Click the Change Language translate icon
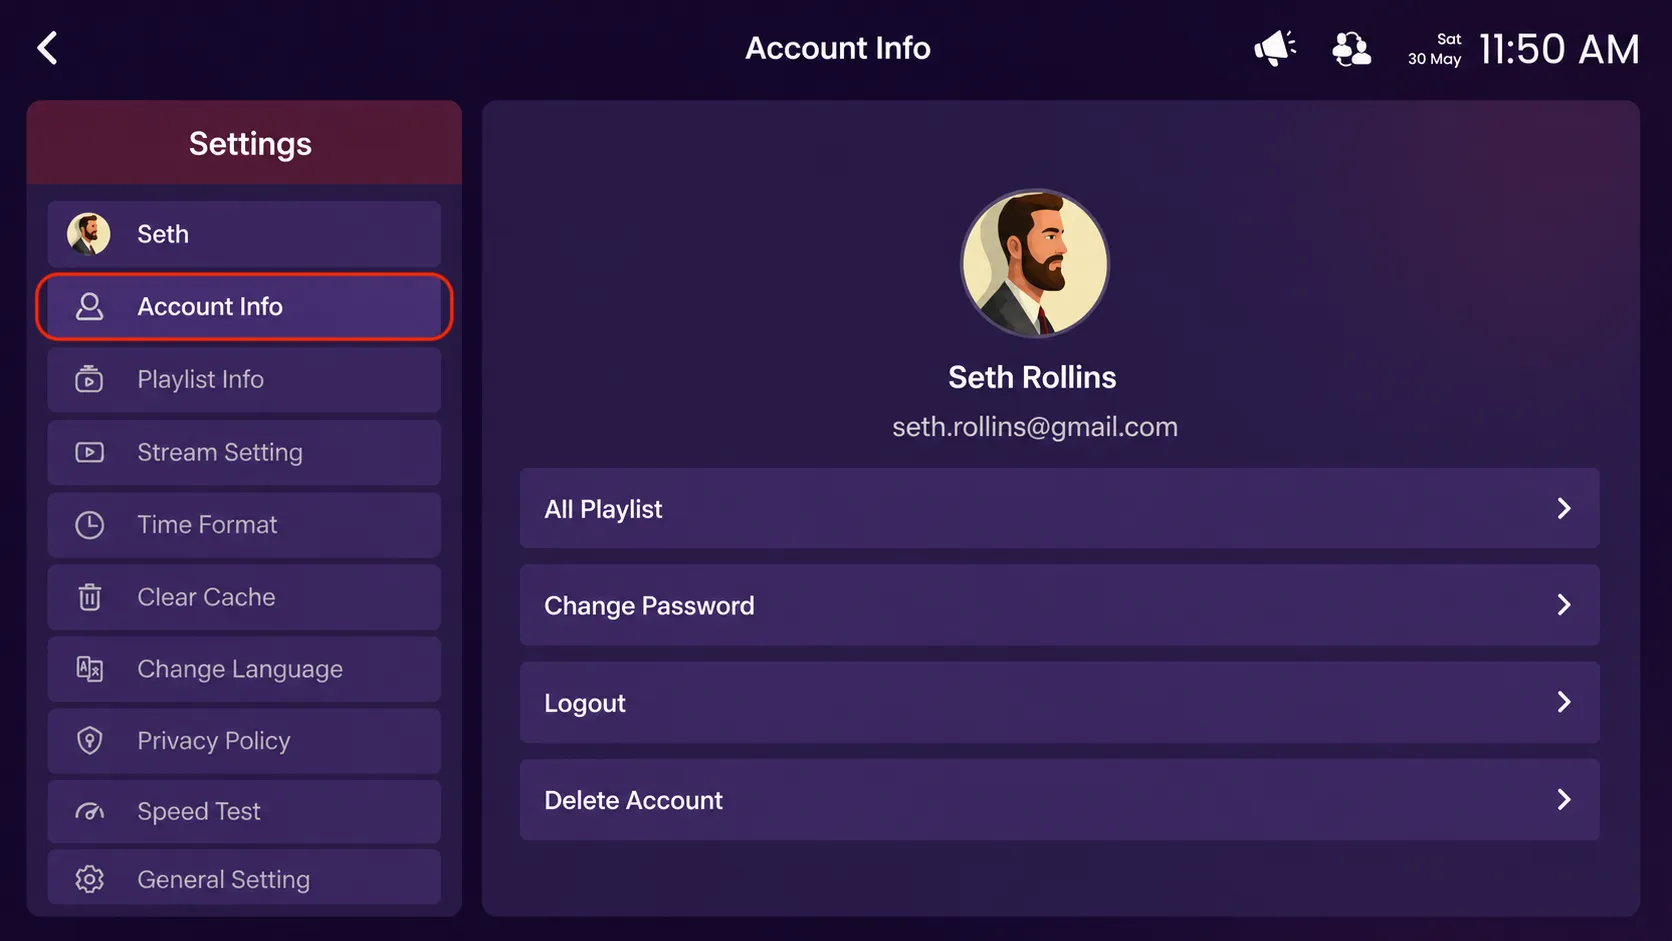1672x941 pixels. [89, 669]
